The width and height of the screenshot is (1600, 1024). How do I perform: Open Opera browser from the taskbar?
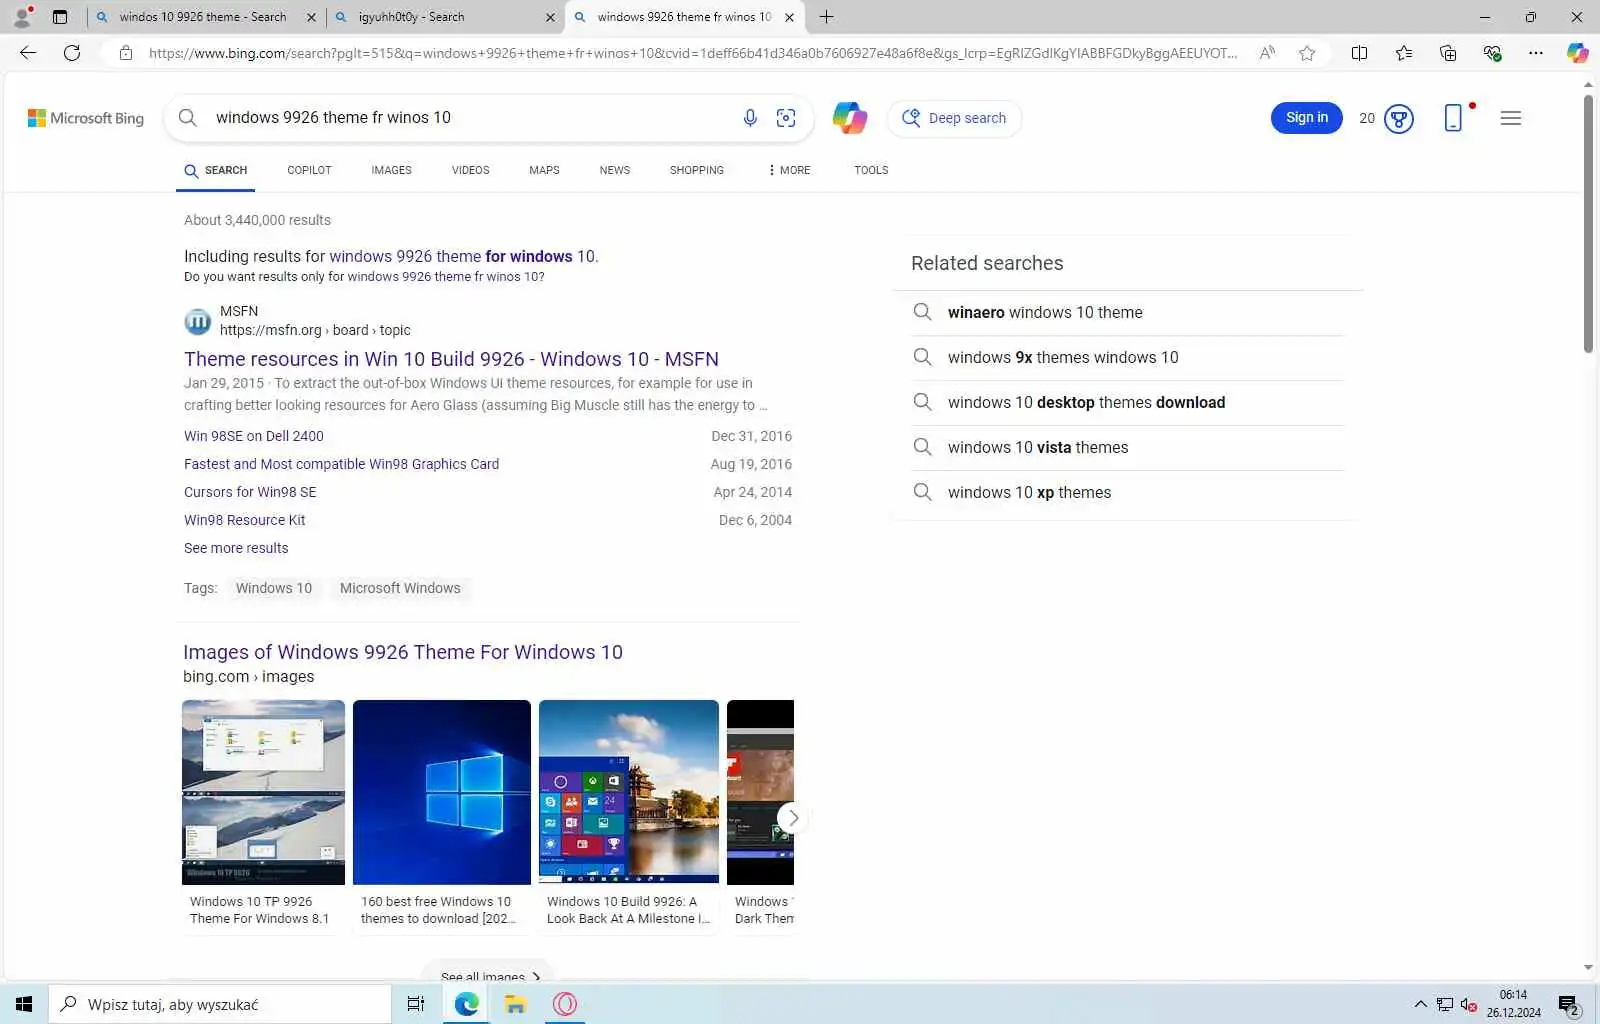point(565,1004)
